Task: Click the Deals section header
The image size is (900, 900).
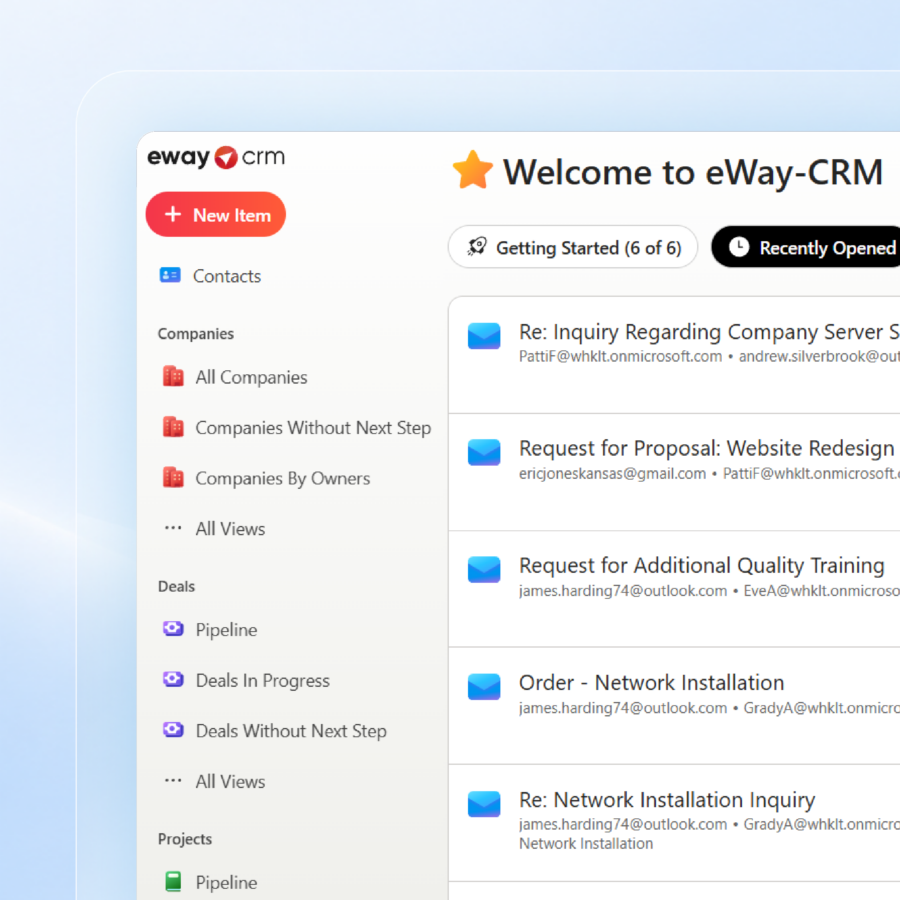Action: point(176,586)
